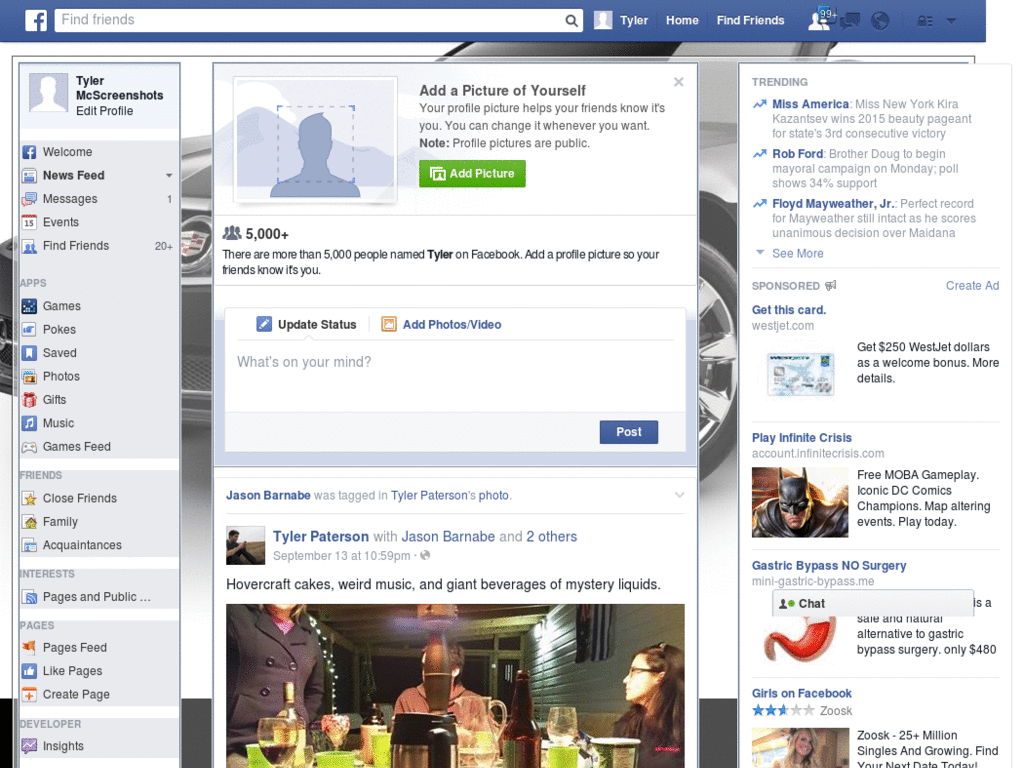Click the post audience globe icon
1024x768 pixels.
click(x=425, y=556)
